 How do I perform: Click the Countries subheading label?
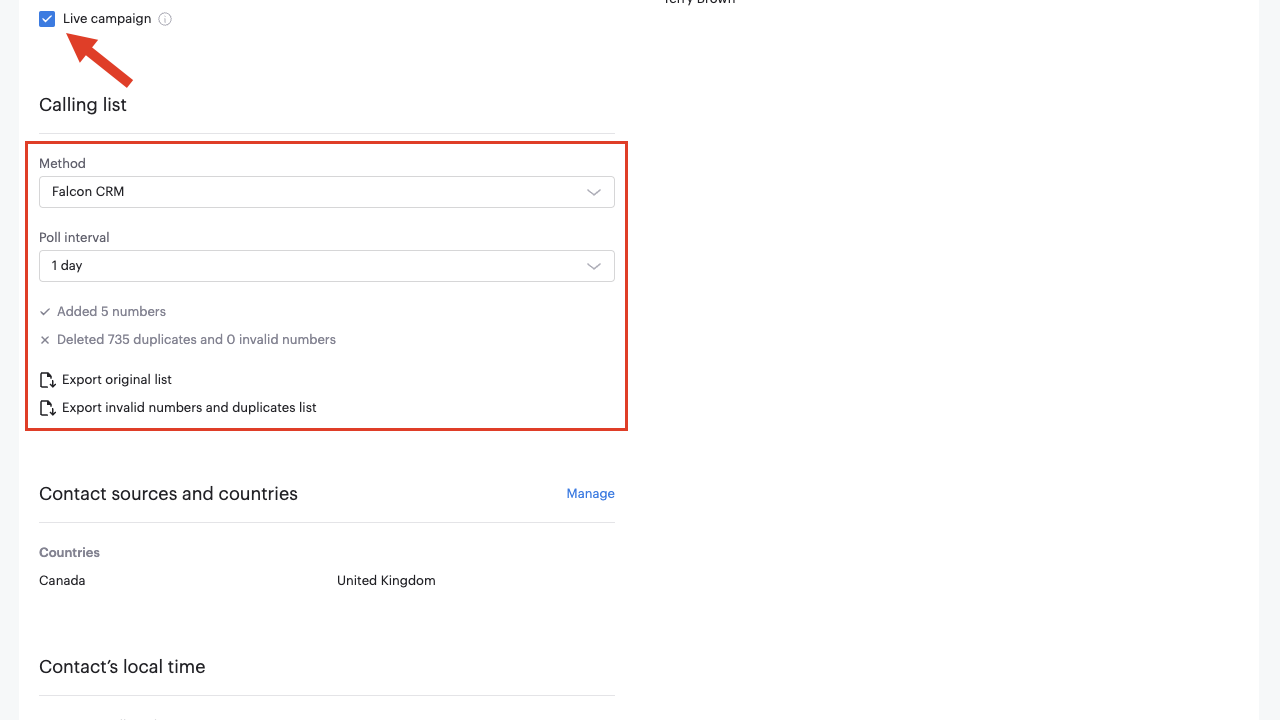[x=69, y=553]
